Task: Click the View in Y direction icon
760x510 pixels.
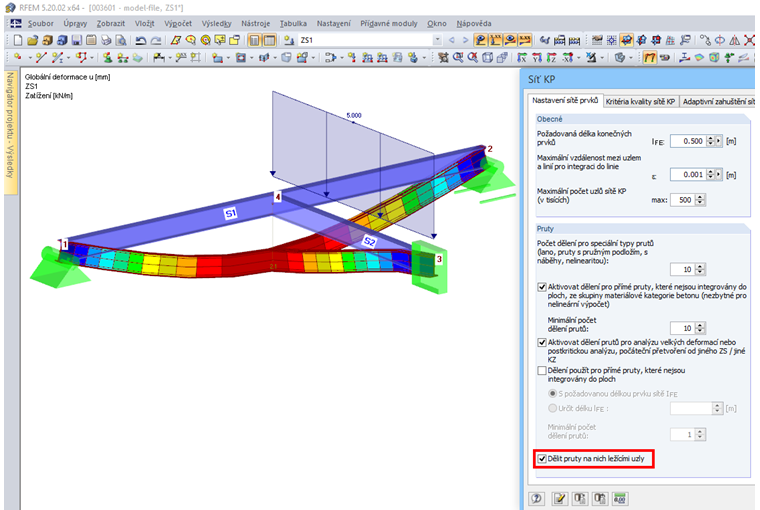Action: coord(537,58)
